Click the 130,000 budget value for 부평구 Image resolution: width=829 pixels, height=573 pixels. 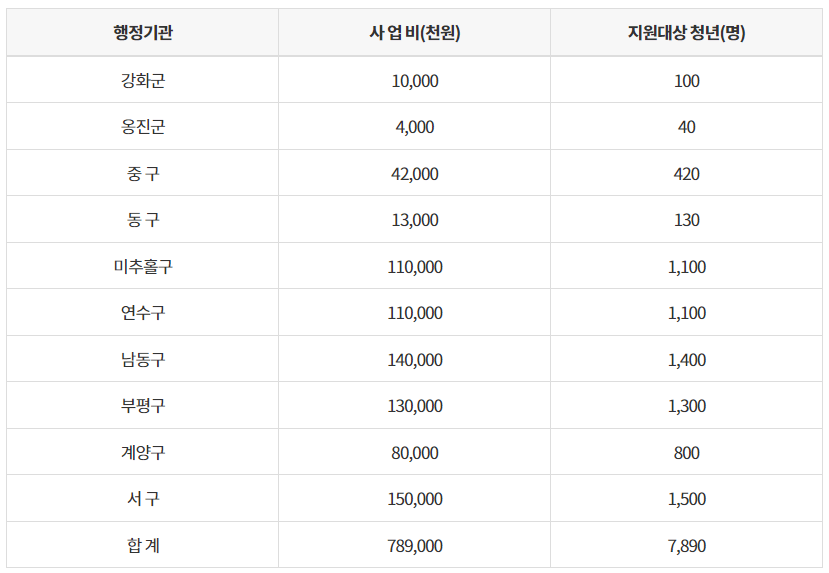coord(415,406)
